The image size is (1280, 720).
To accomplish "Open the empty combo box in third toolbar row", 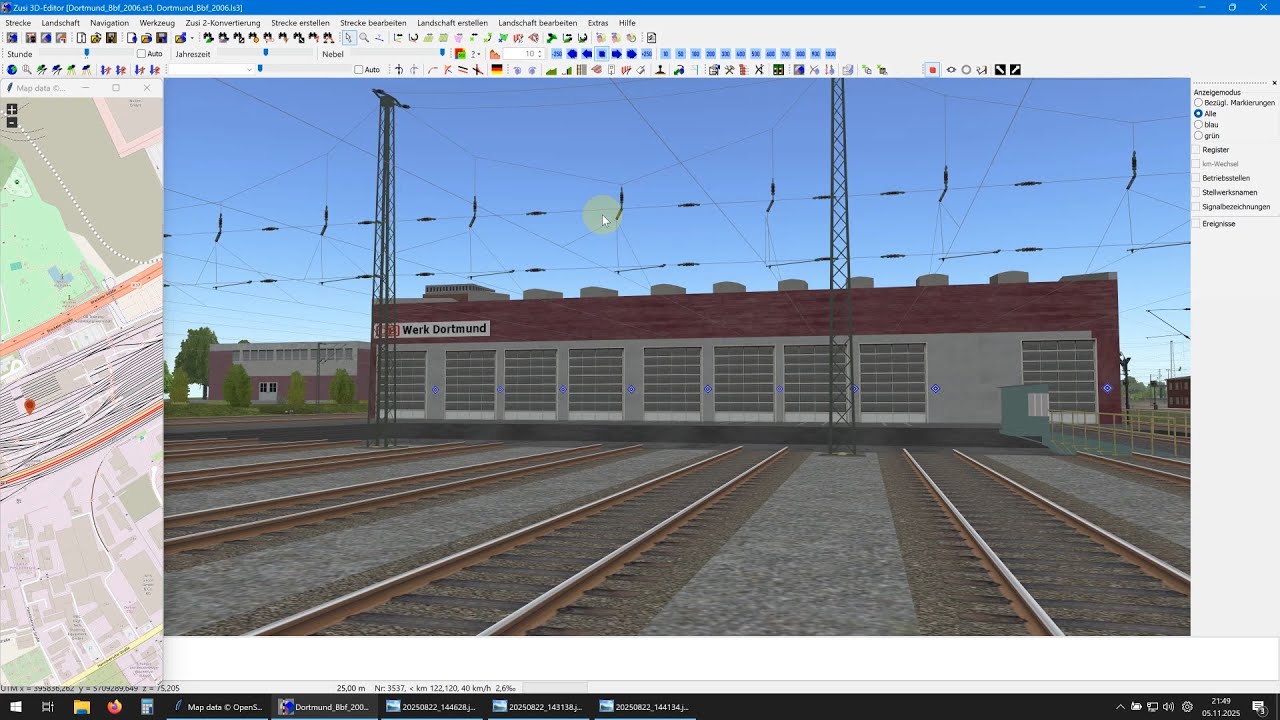I will pyautogui.click(x=211, y=70).
